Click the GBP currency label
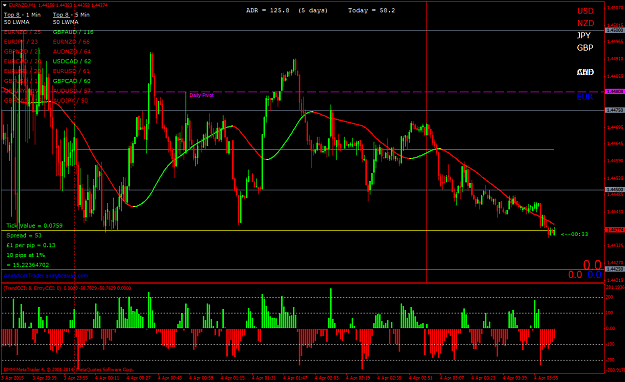 click(585, 48)
